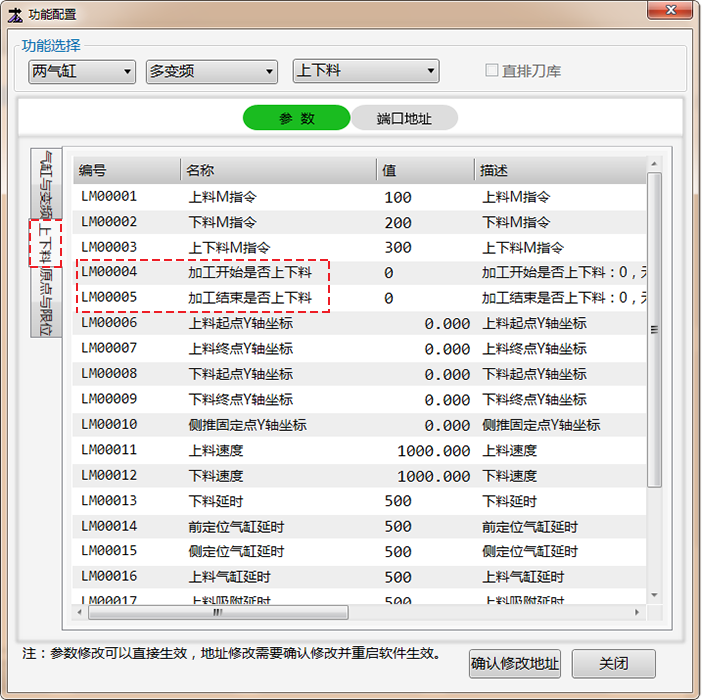Click name cell 下料起点Y轴坐标
Viewport: 702px width, 700px height.
click(x=240, y=374)
